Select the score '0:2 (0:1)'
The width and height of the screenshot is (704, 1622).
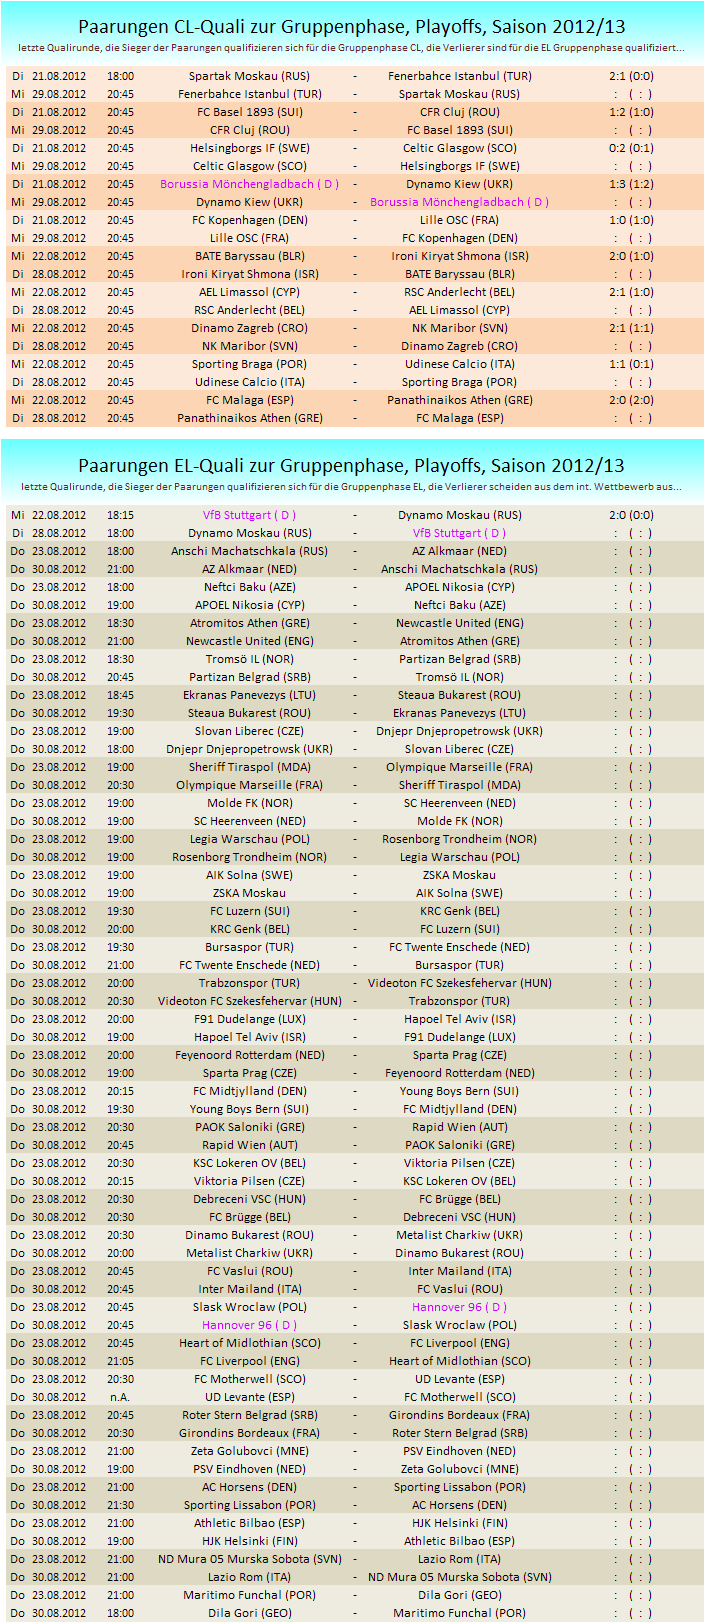click(631, 148)
